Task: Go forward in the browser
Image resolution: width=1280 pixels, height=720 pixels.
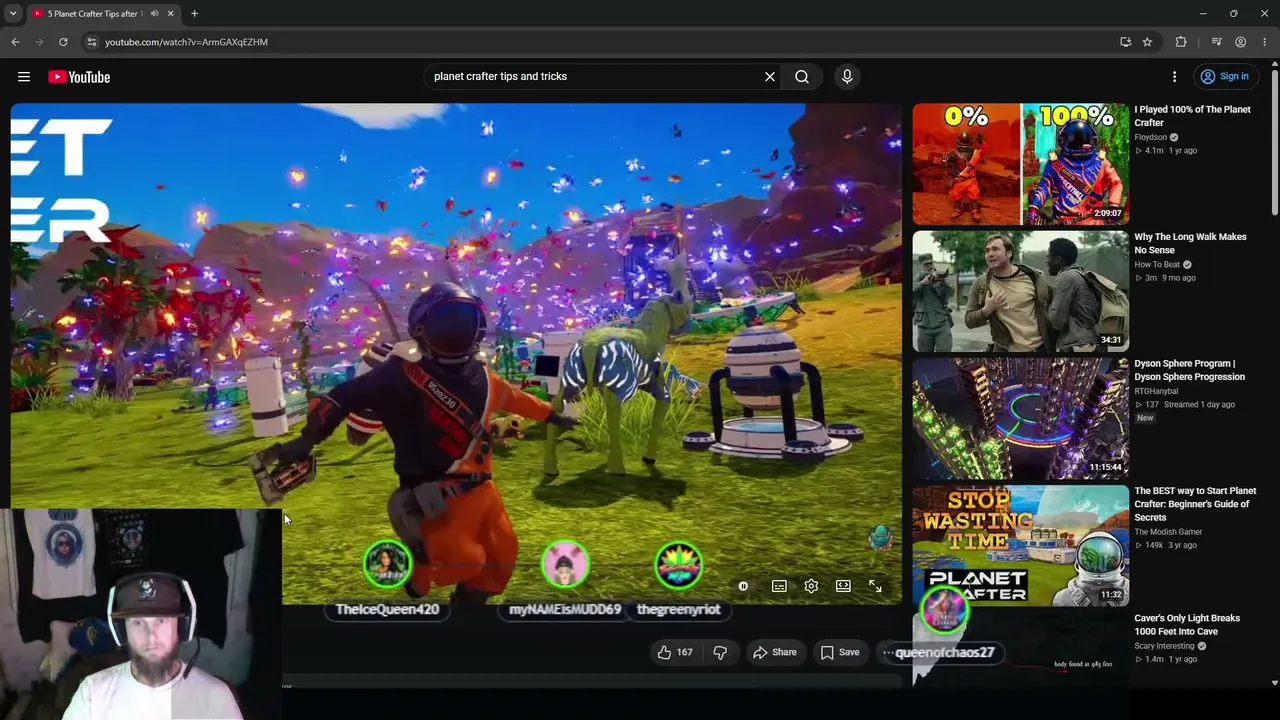Action: tap(39, 42)
